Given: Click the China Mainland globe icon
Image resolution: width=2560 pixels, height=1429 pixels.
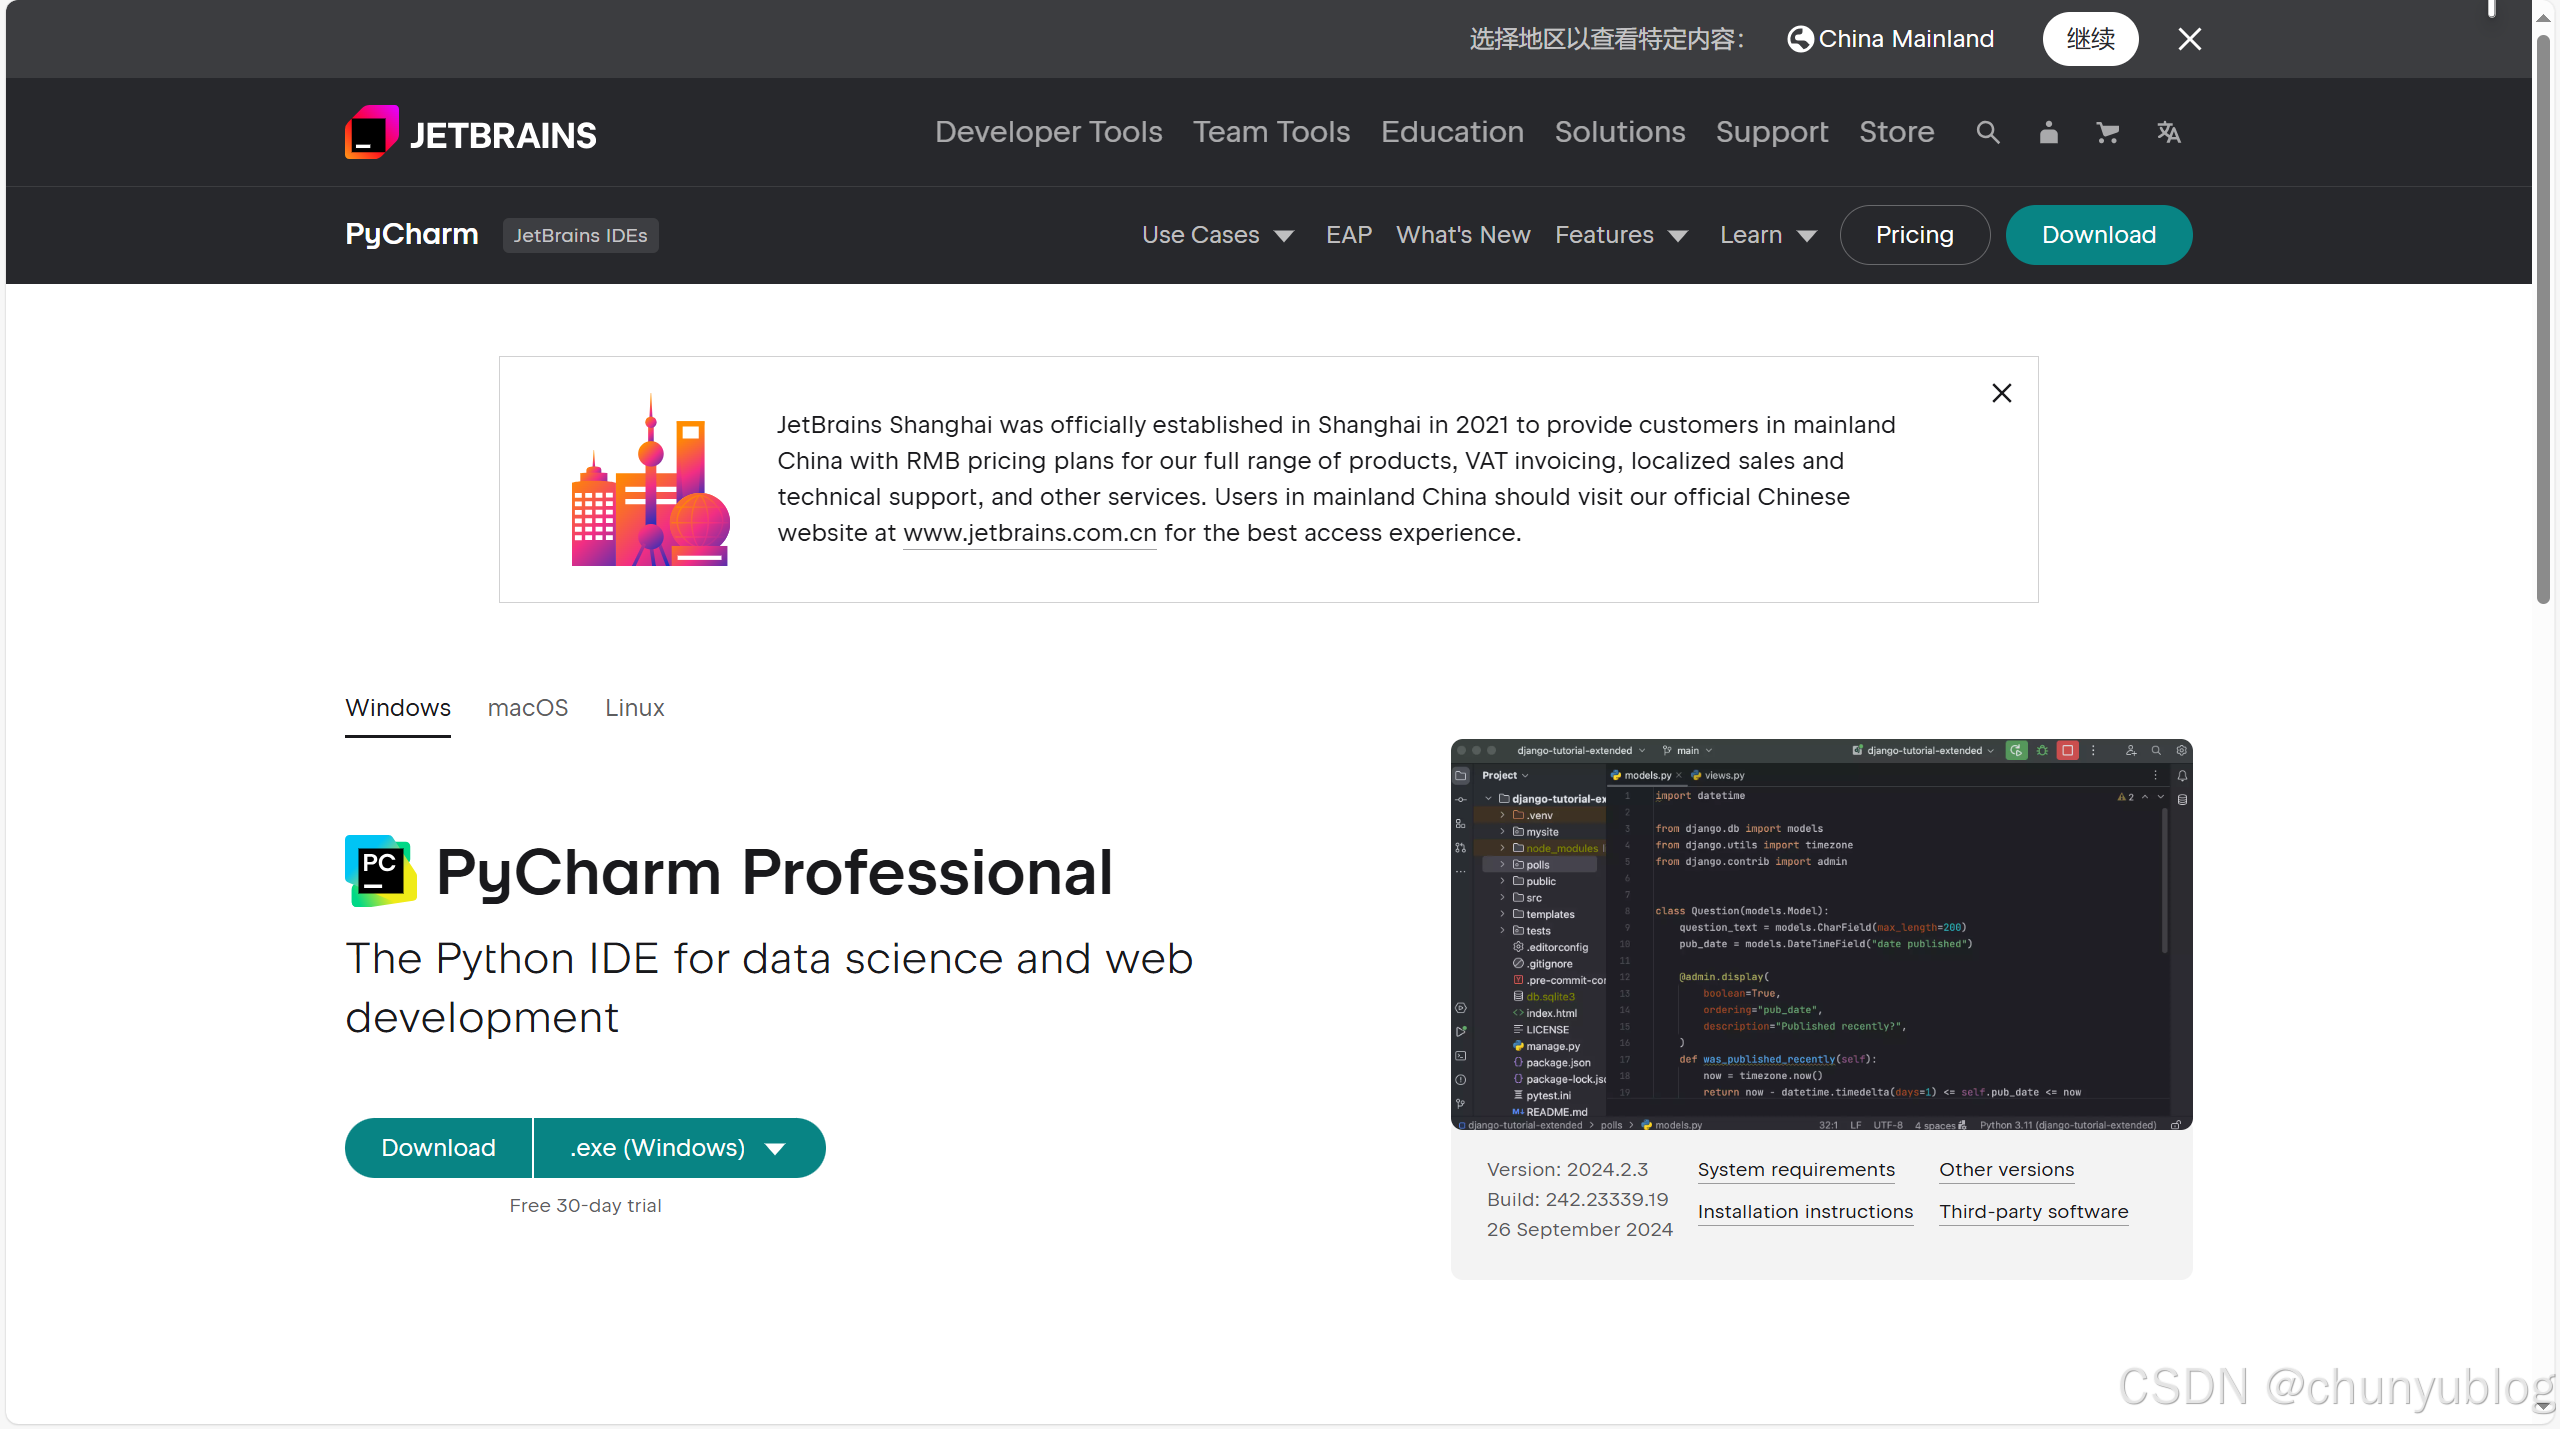Looking at the screenshot, I should point(1800,39).
